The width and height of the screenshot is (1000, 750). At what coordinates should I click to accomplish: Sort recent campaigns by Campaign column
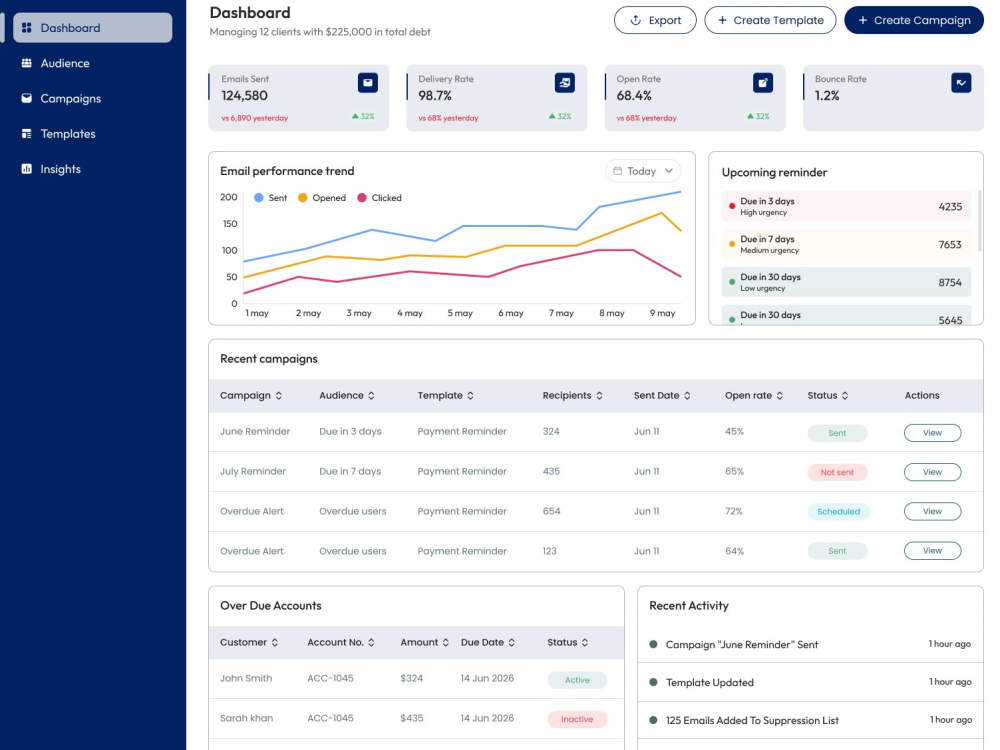coord(279,395)
